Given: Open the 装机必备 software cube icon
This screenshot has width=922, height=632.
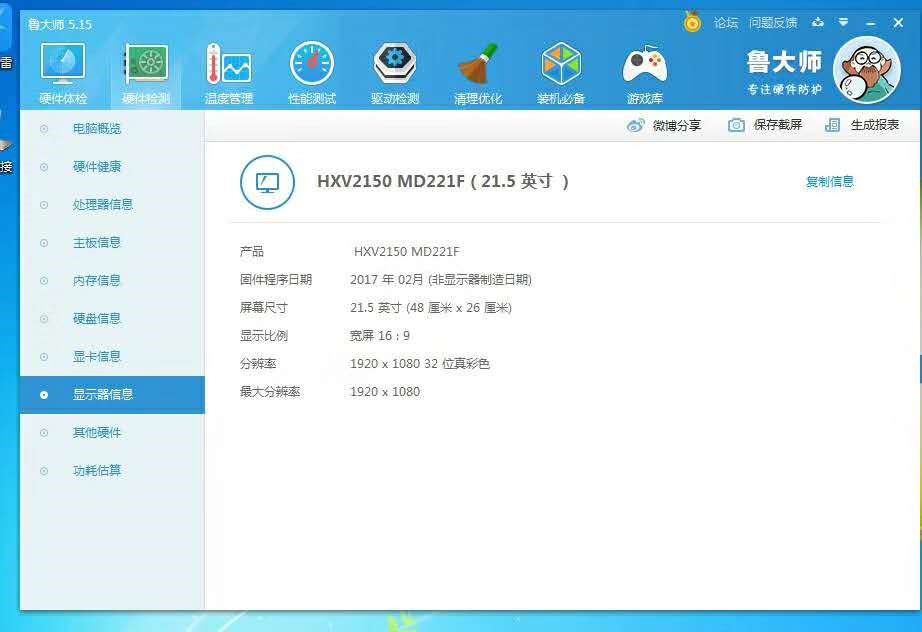Looking at the screenshot, I should click(x=561, y=63).
